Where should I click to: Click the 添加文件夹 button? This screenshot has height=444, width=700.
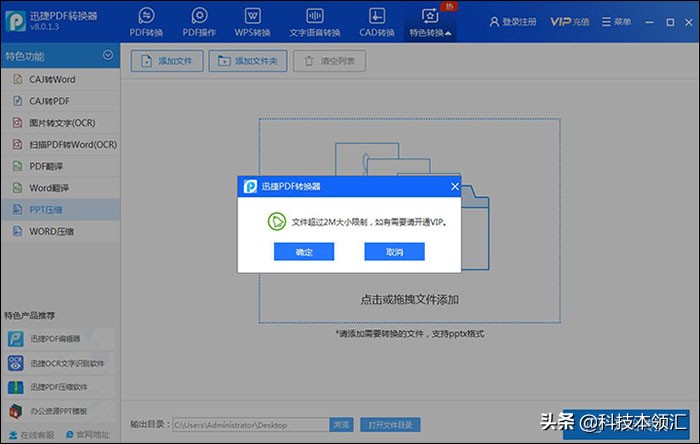(x=248, y=61)
